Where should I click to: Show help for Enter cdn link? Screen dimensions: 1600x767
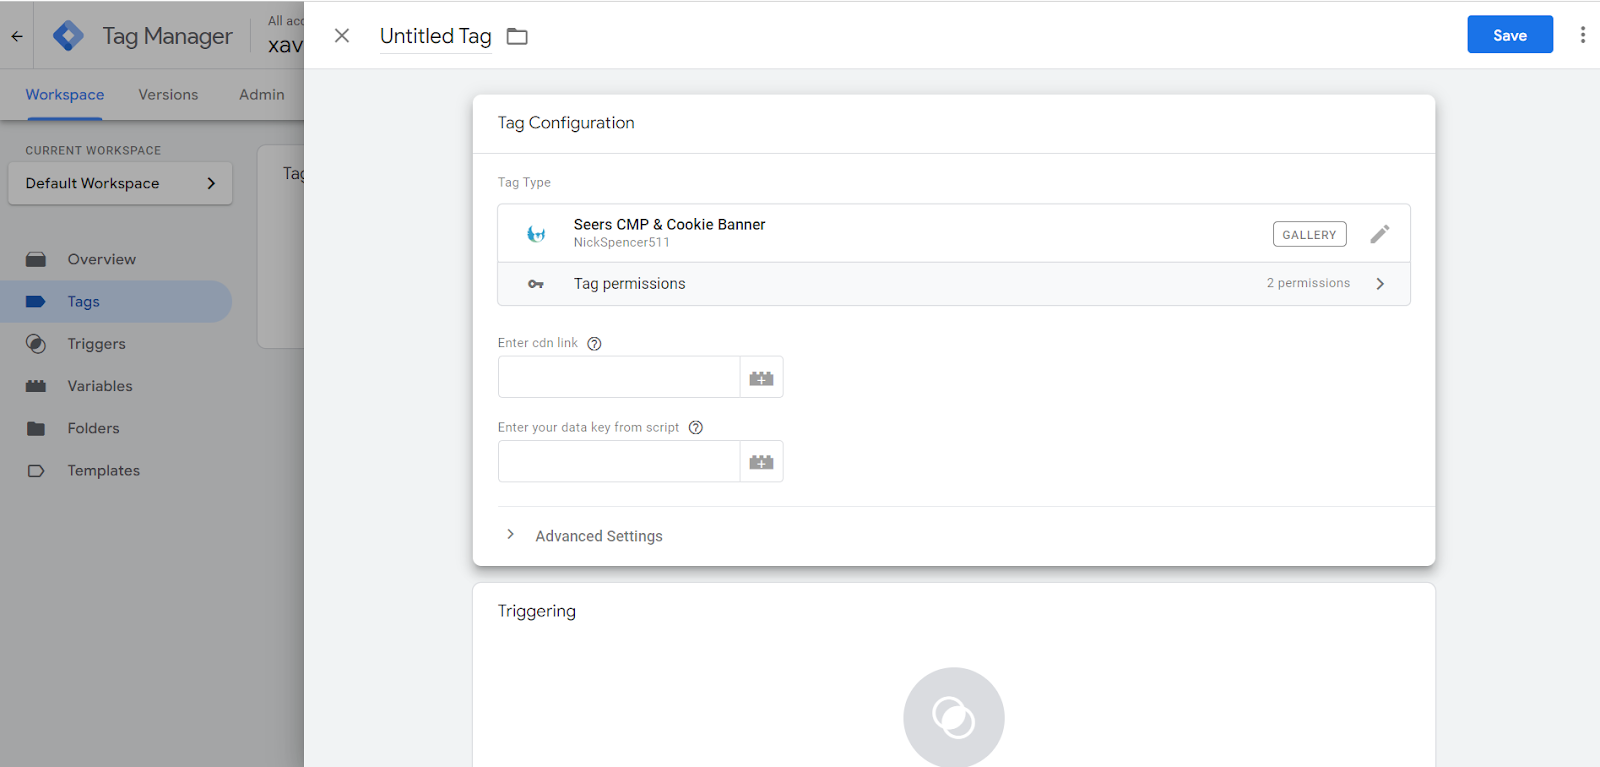pos(594,344)
